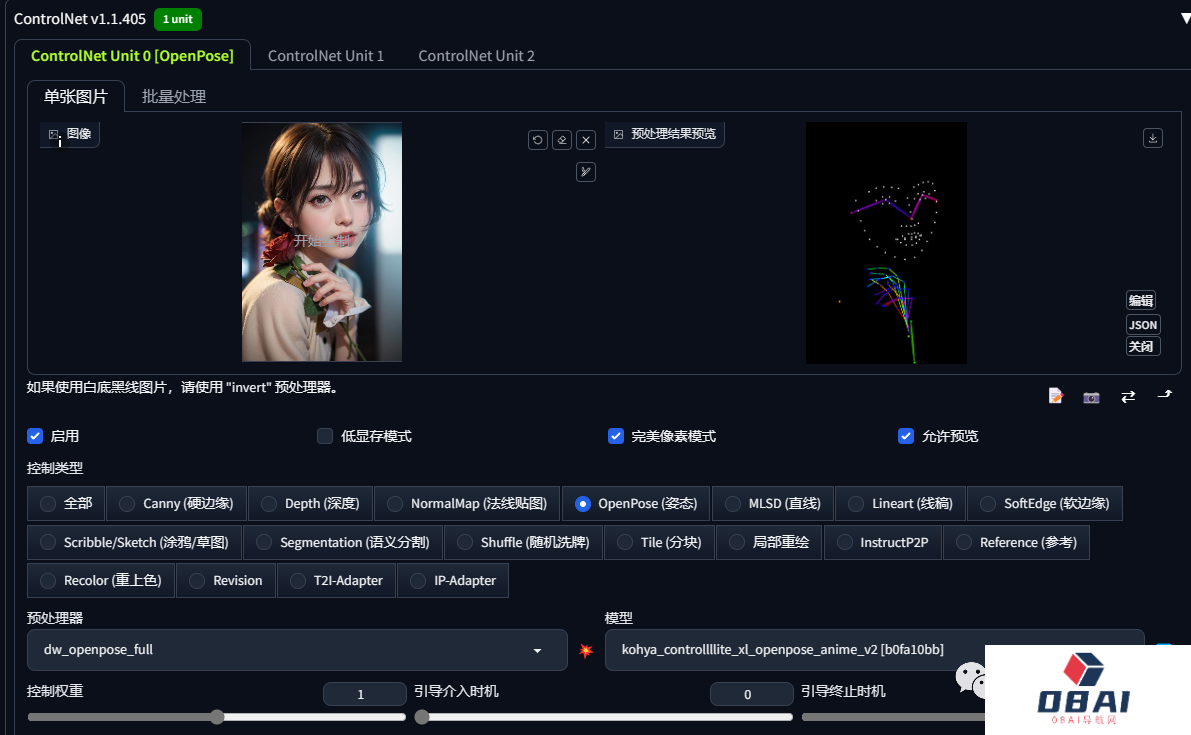Click the JSON button beside the preview
1191x735 pixels.
pyautogui.click(x=1142, y=324)
